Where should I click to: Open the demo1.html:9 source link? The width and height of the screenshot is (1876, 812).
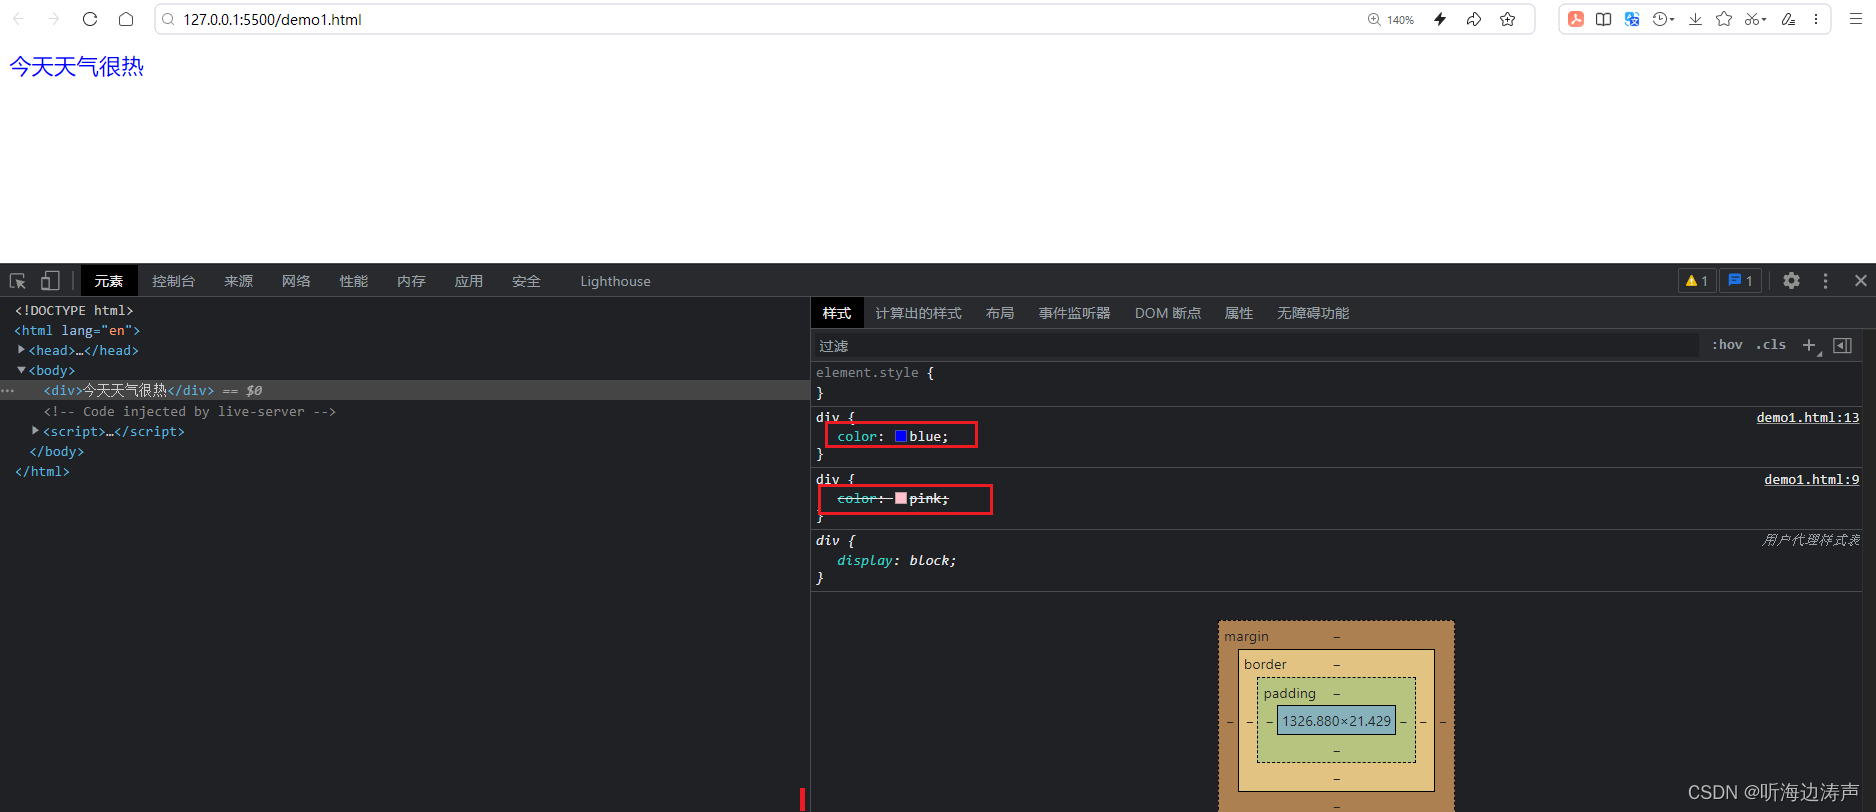(1811, 479)
